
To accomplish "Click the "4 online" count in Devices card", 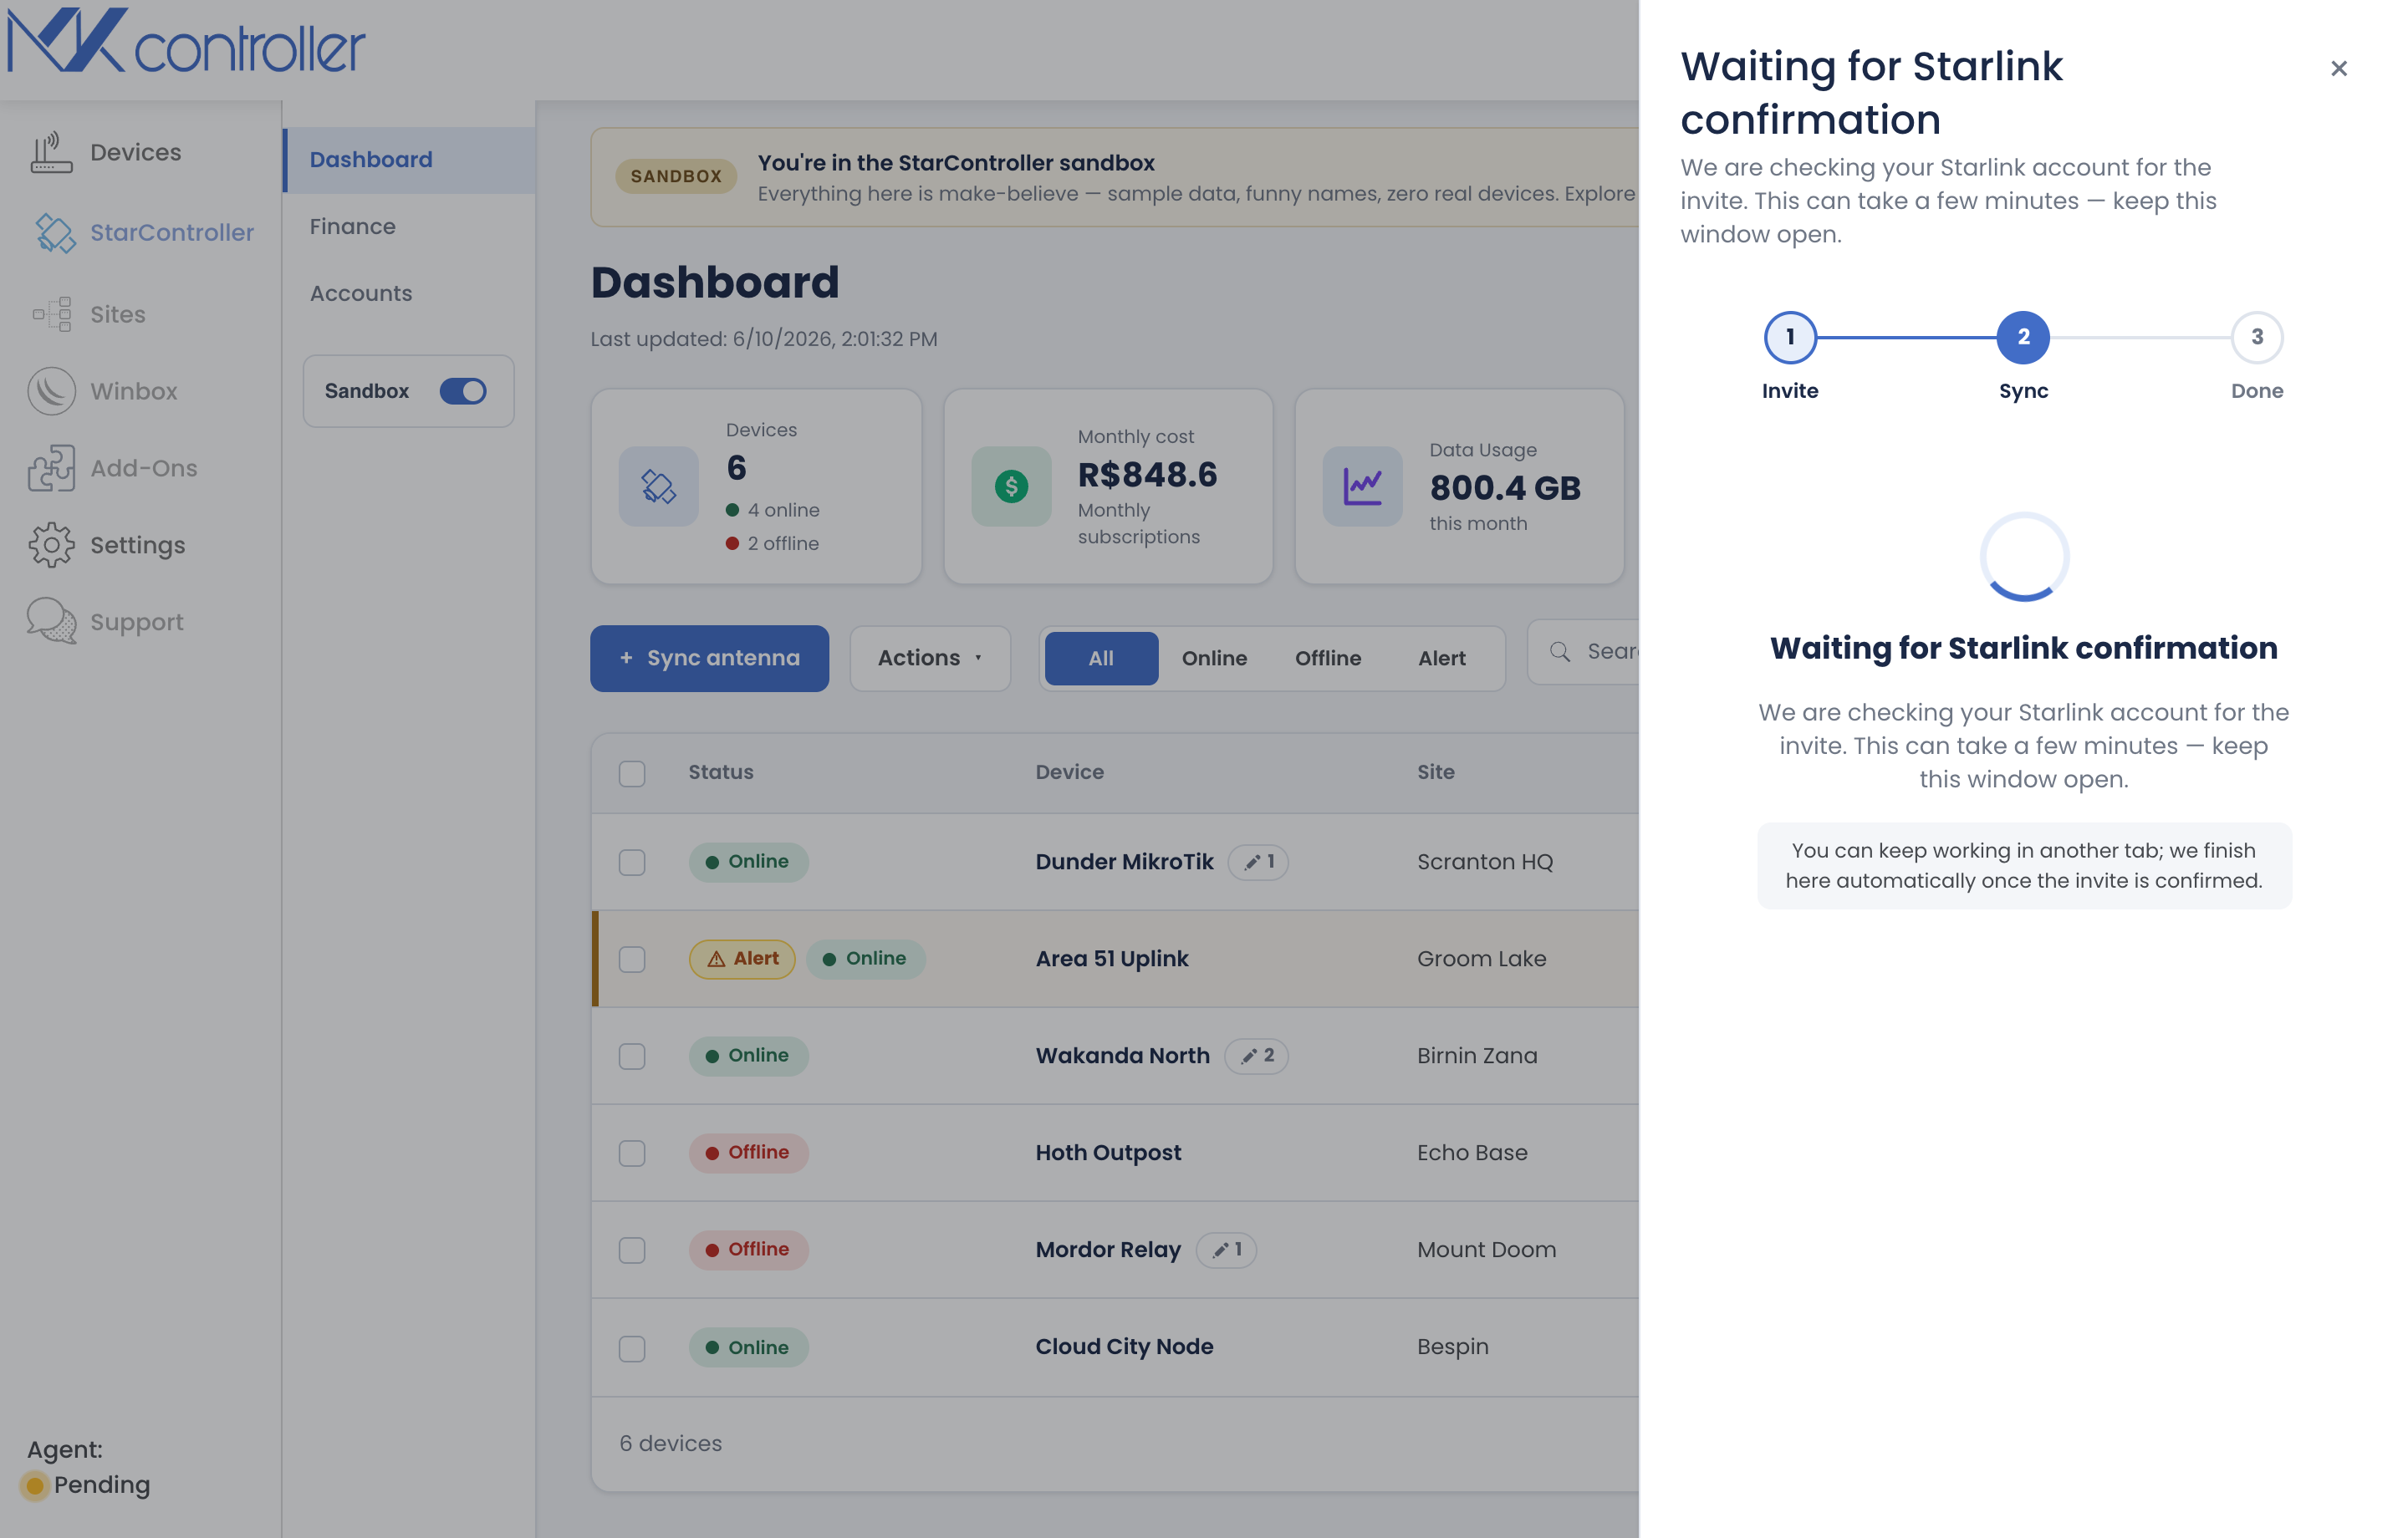I will [773, 510].
